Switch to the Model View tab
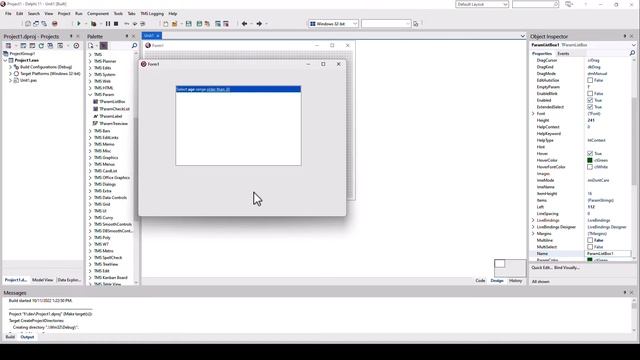 42,280
